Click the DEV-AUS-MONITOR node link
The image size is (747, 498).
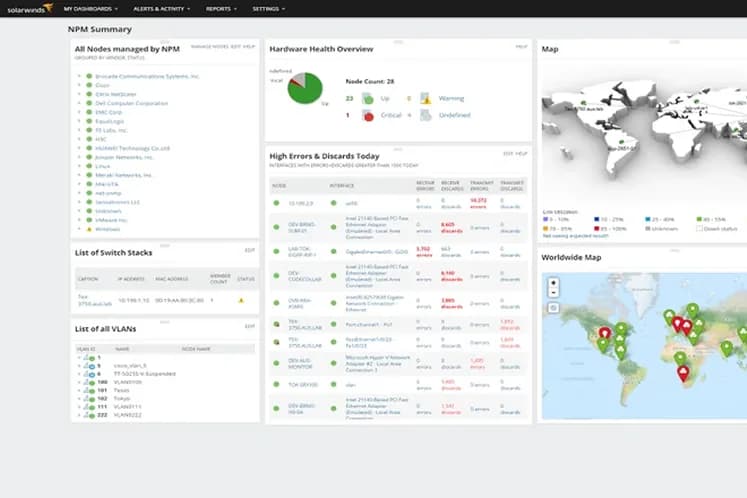pos(300,364)
